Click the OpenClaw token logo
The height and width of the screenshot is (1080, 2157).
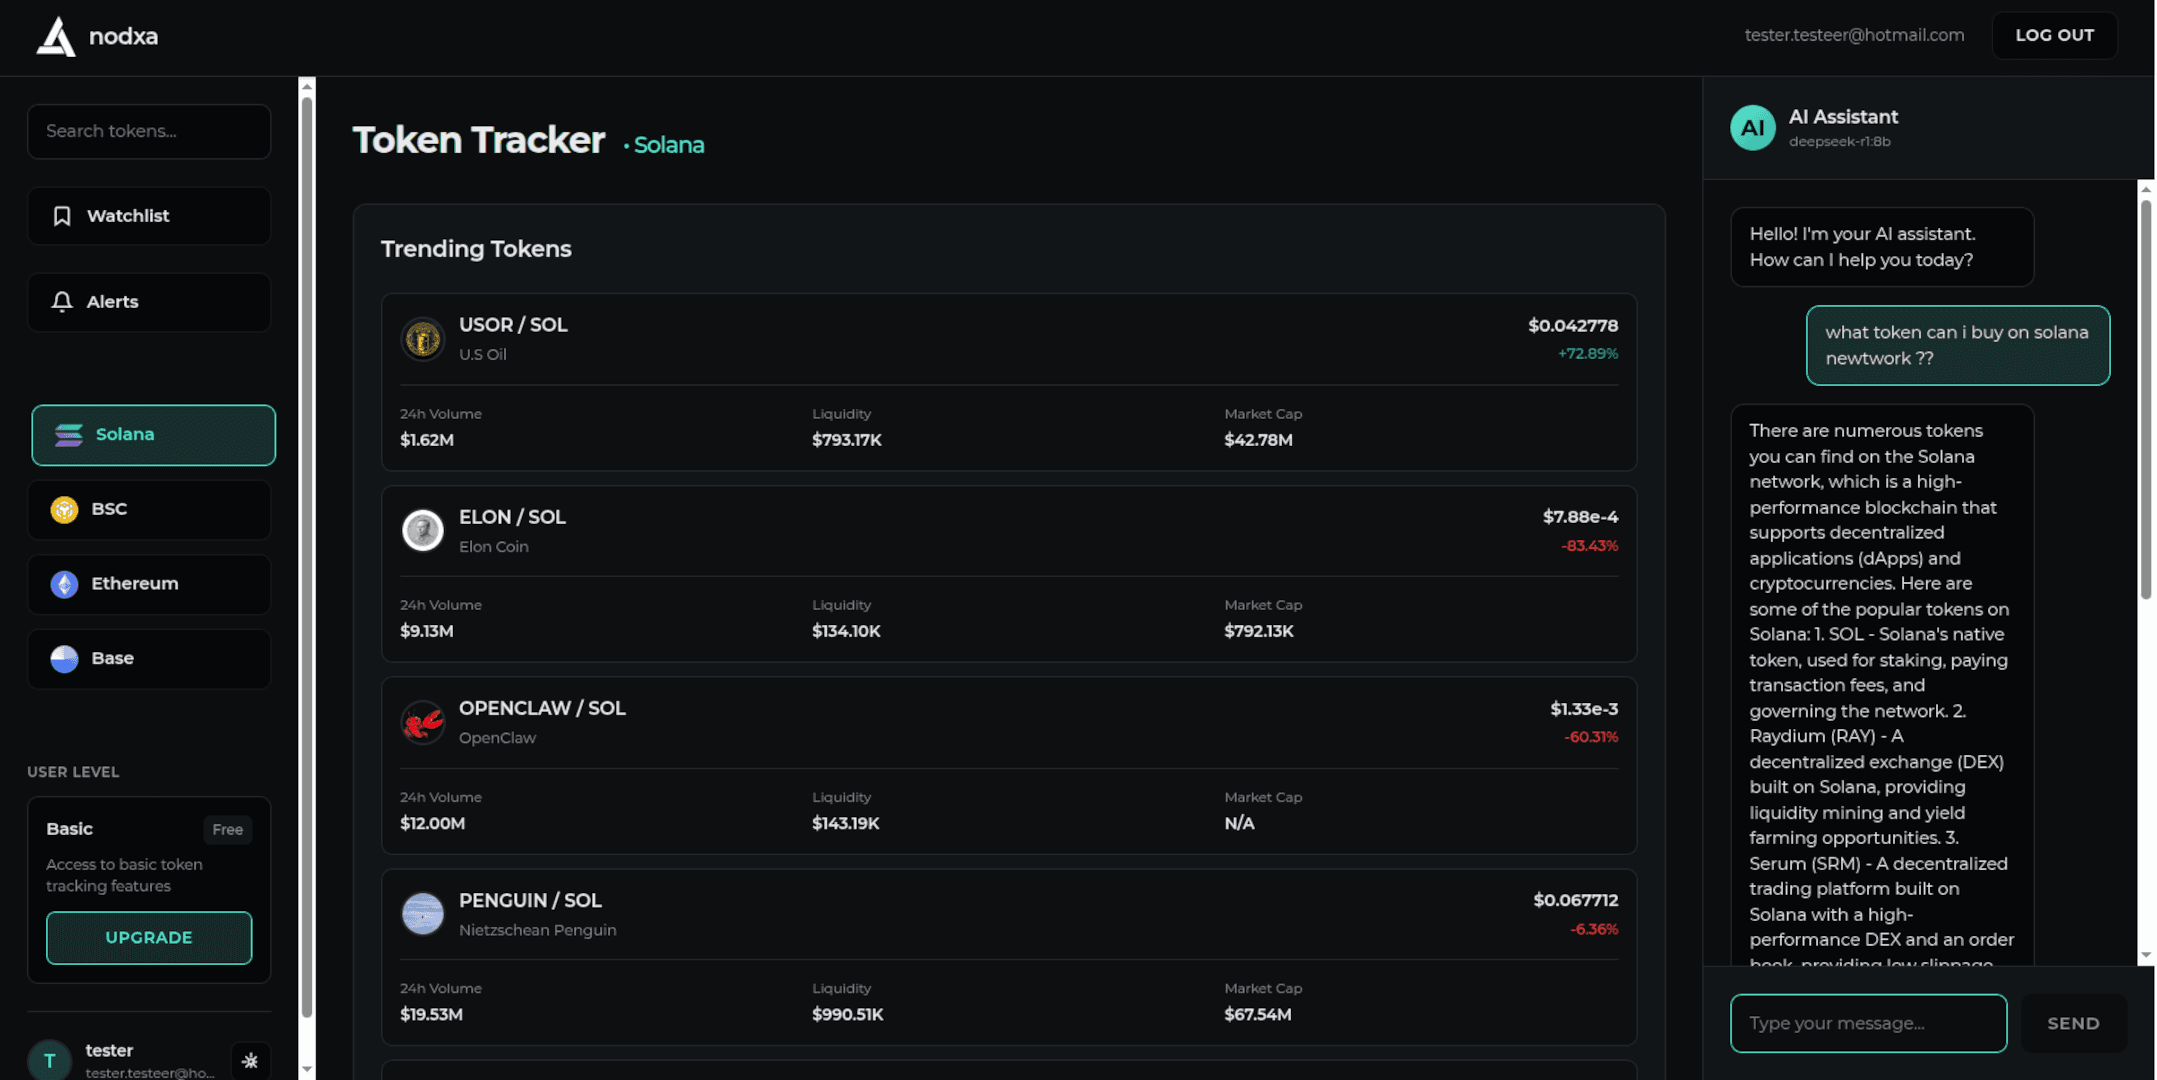click(423, 722)
